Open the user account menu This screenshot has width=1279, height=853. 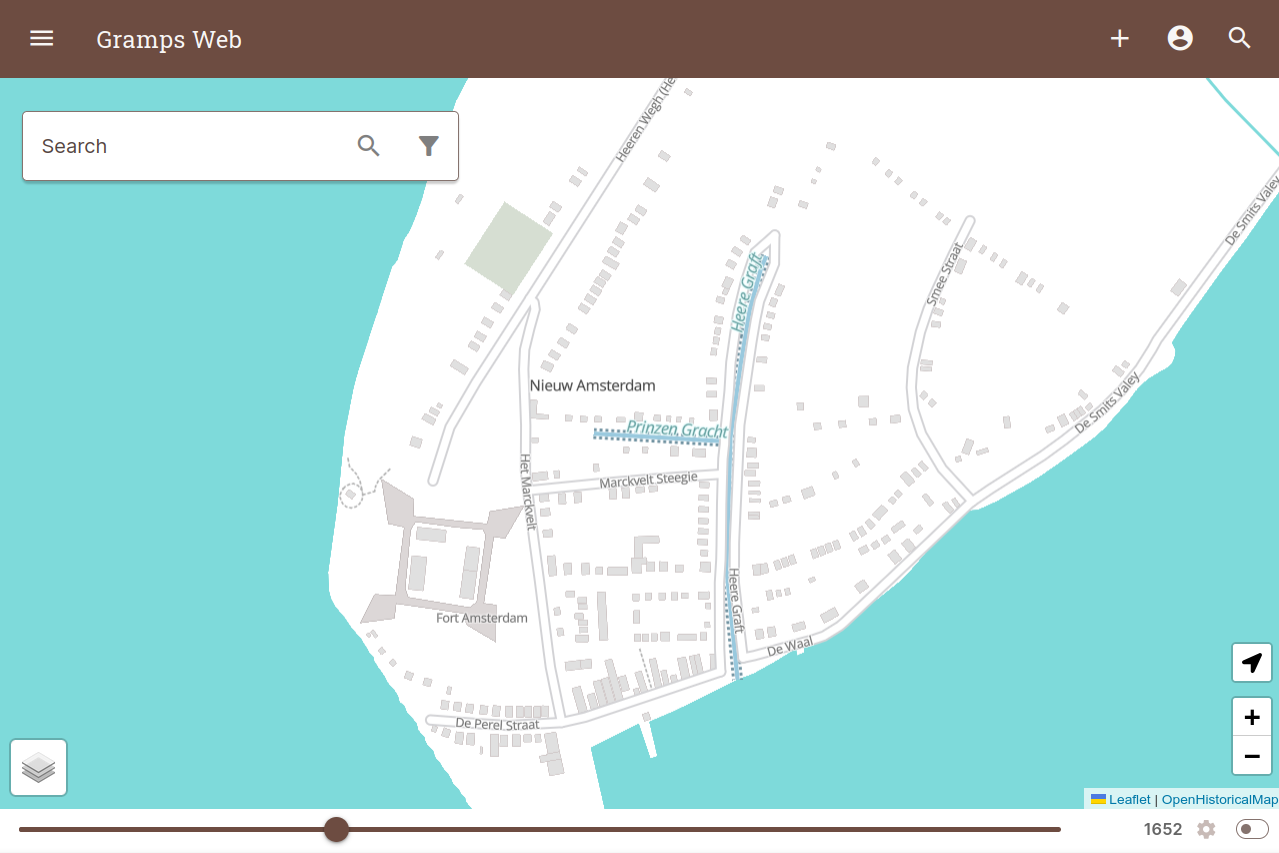(1180, 39)
